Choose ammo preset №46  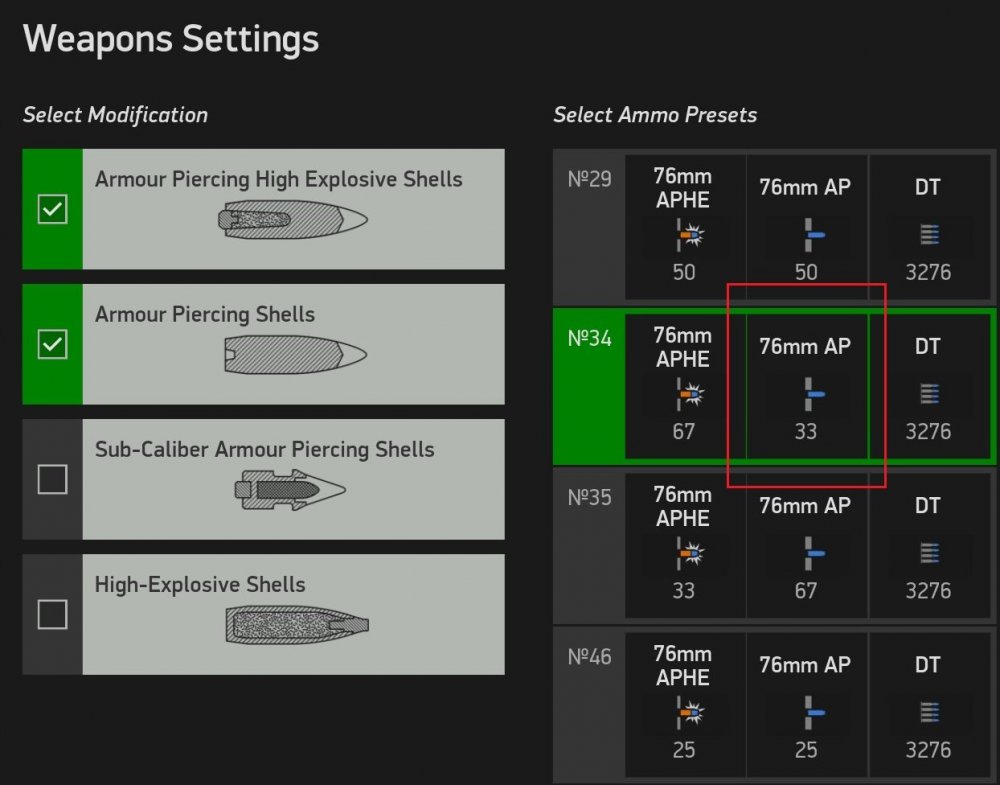pos(589,657)
